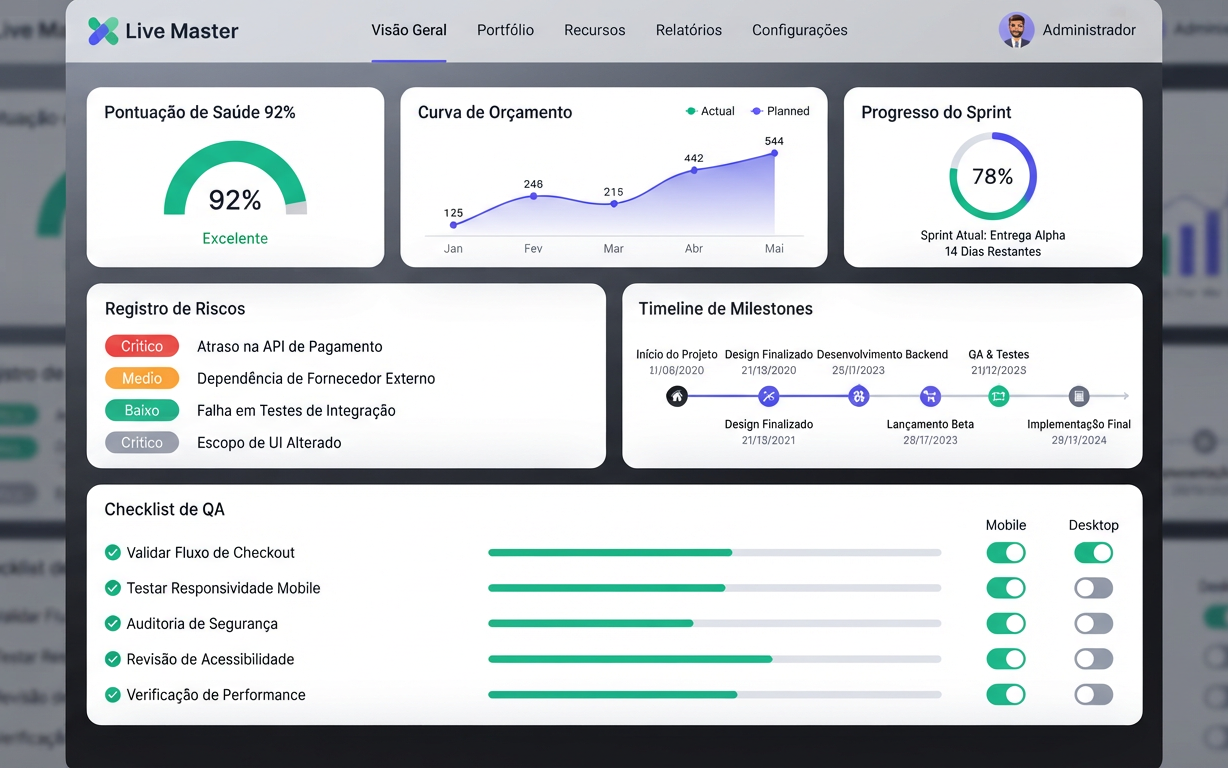Open the Administrador avatar picture
This screenshot has width=1228, height=768.
[1016, 30]
